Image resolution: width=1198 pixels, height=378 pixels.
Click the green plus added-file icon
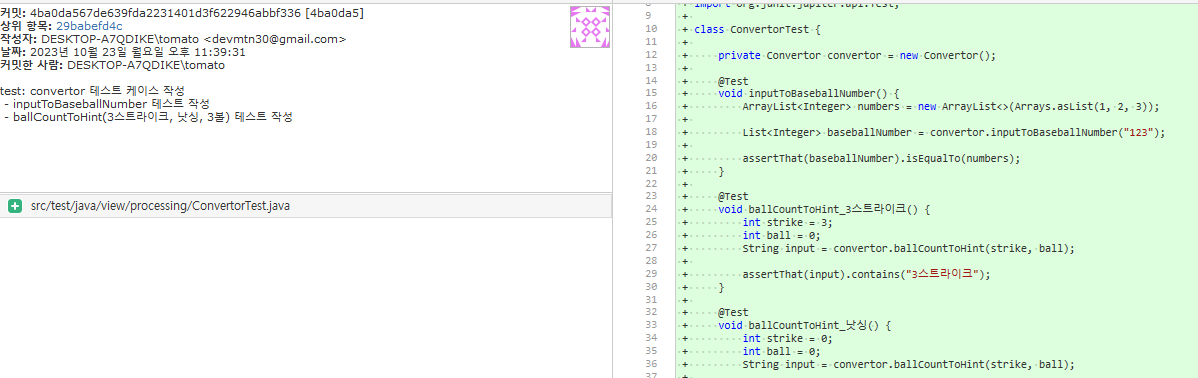point(14,206)
